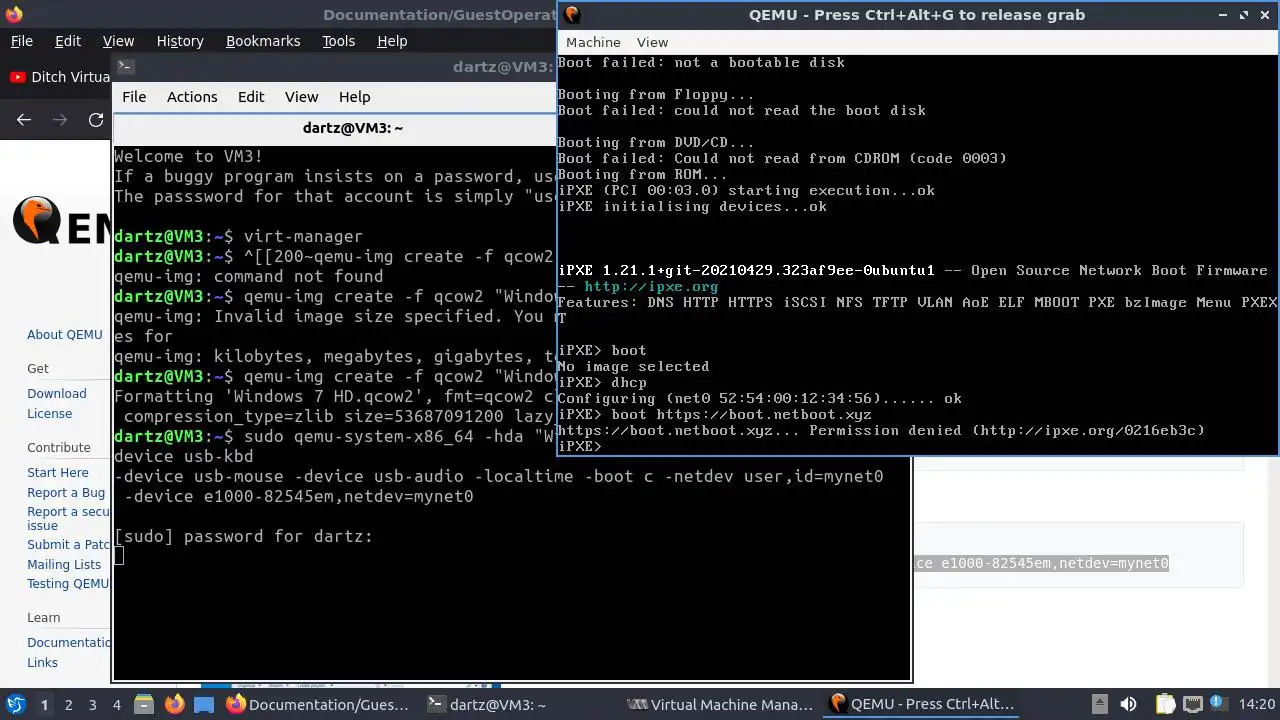This screenshot has width=1280, height=720.
Task: Click 'Booting from Floppy...' line in QEMU
Action: coord(656,95)
